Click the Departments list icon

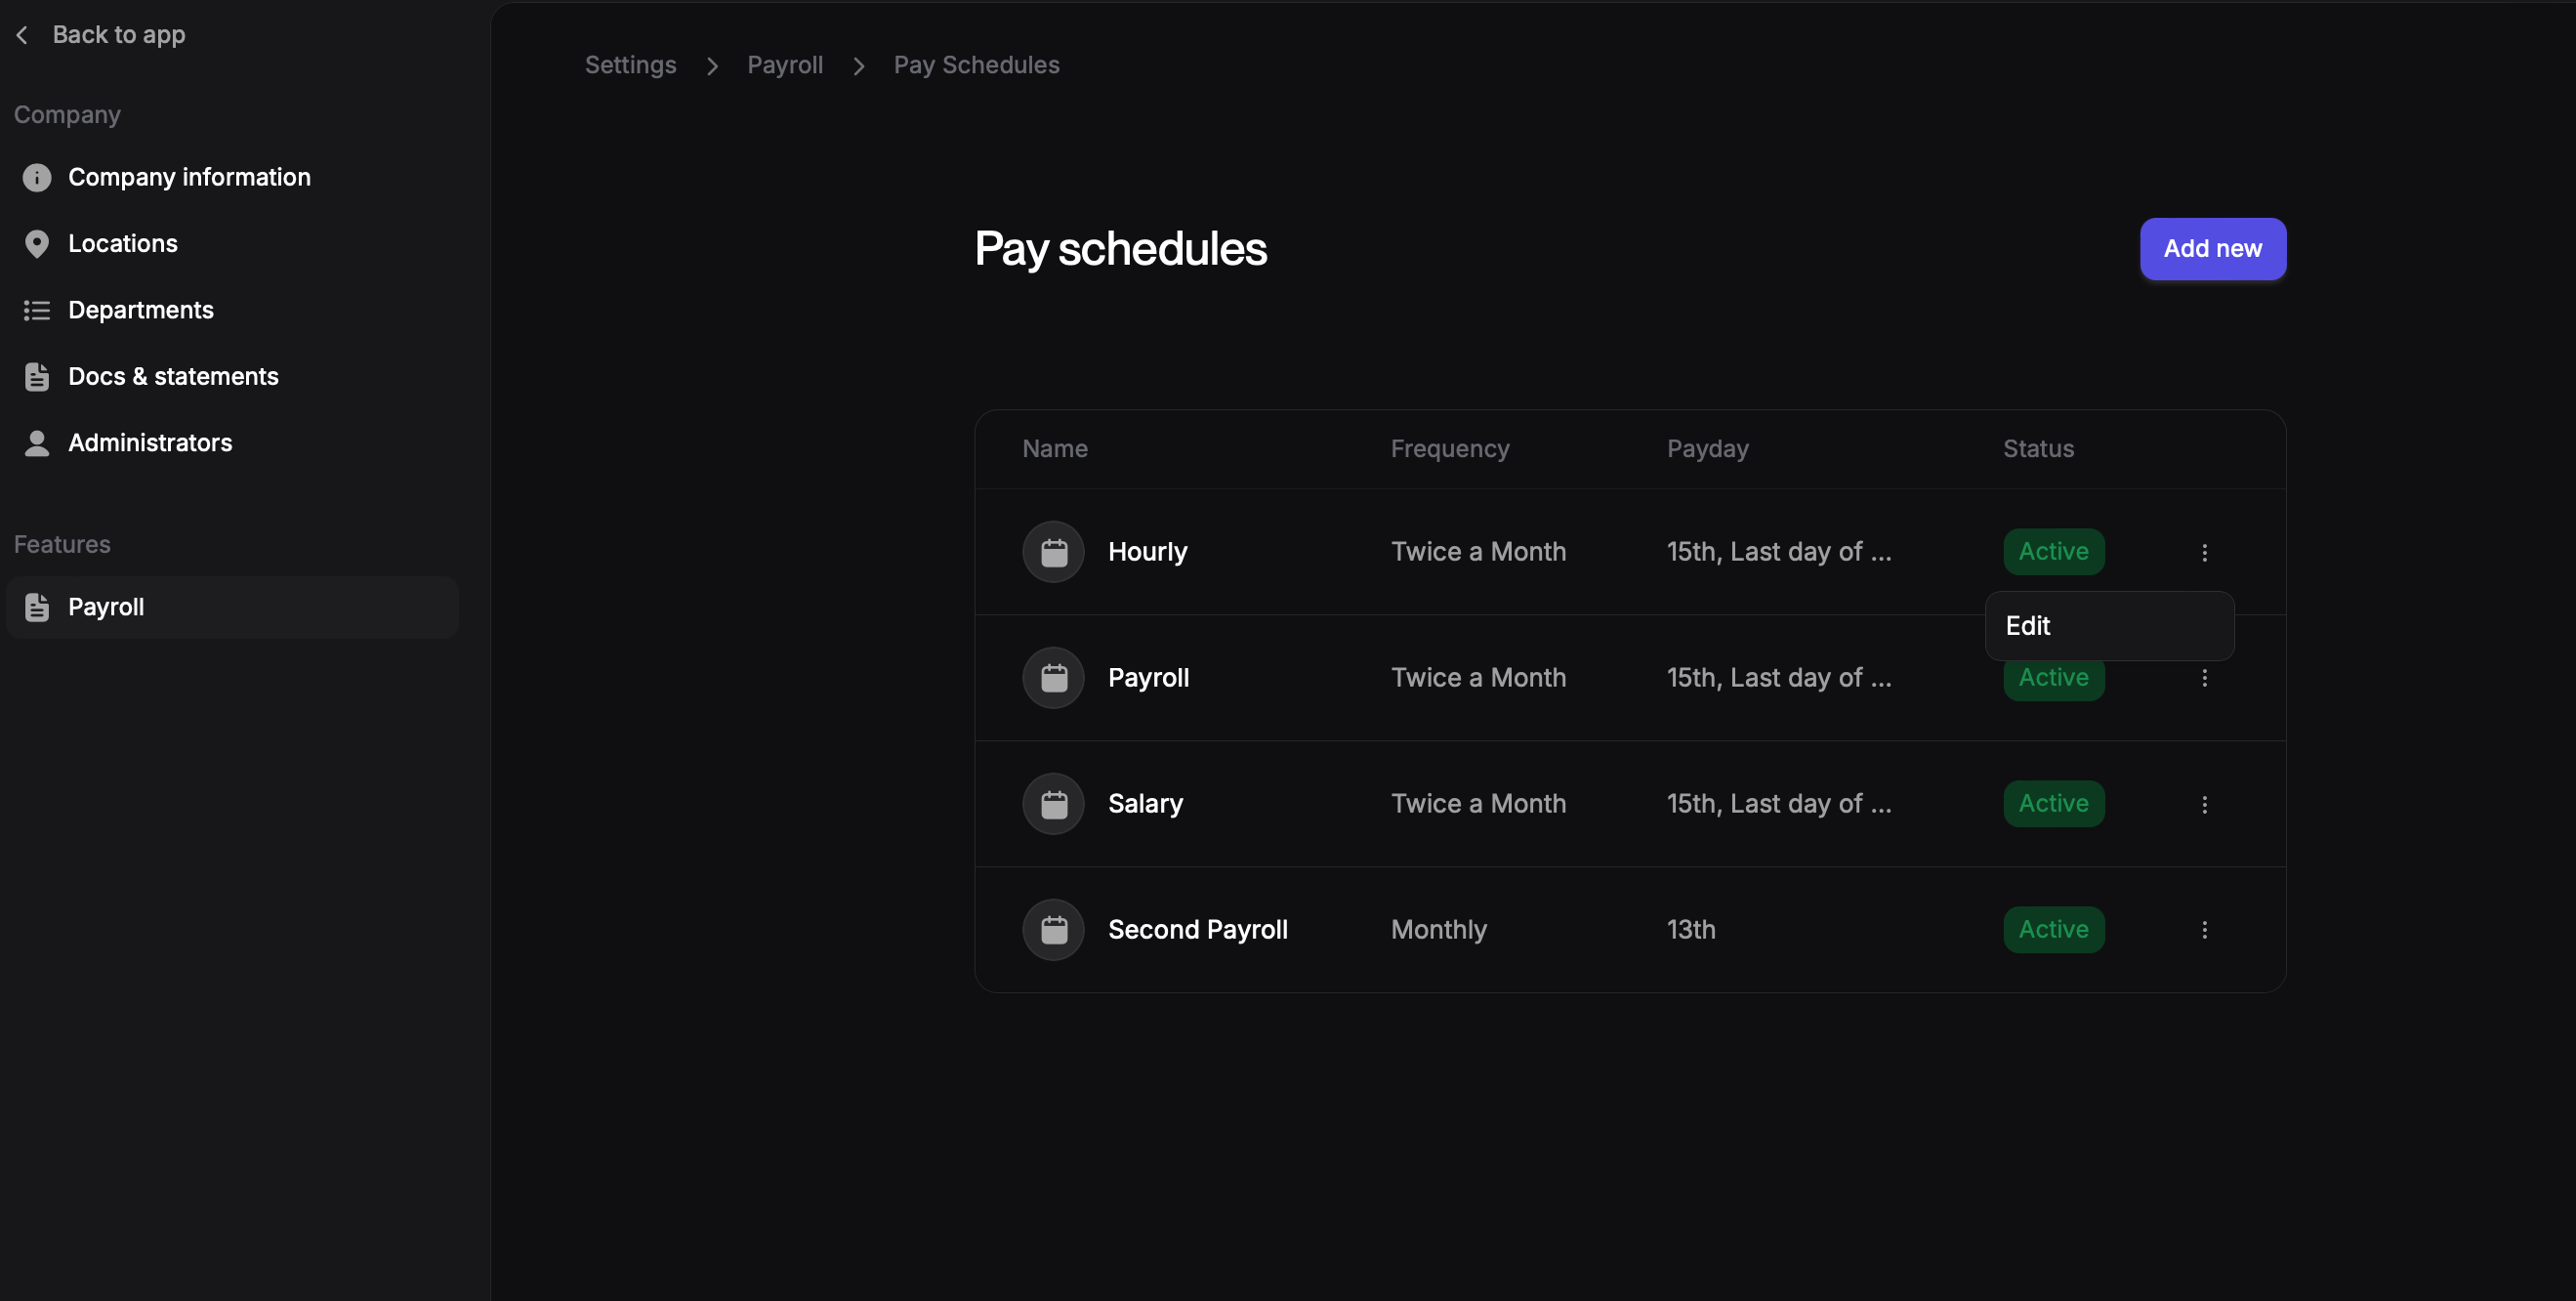[37, 311]
